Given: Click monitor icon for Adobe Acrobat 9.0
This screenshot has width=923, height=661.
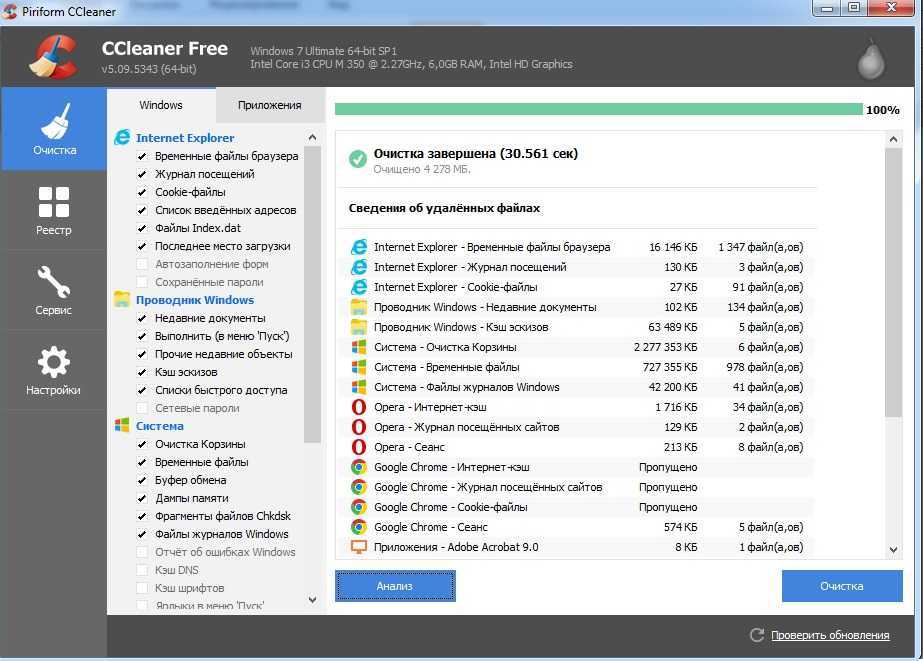Looking at the screenshot, I should click(358, 547).
